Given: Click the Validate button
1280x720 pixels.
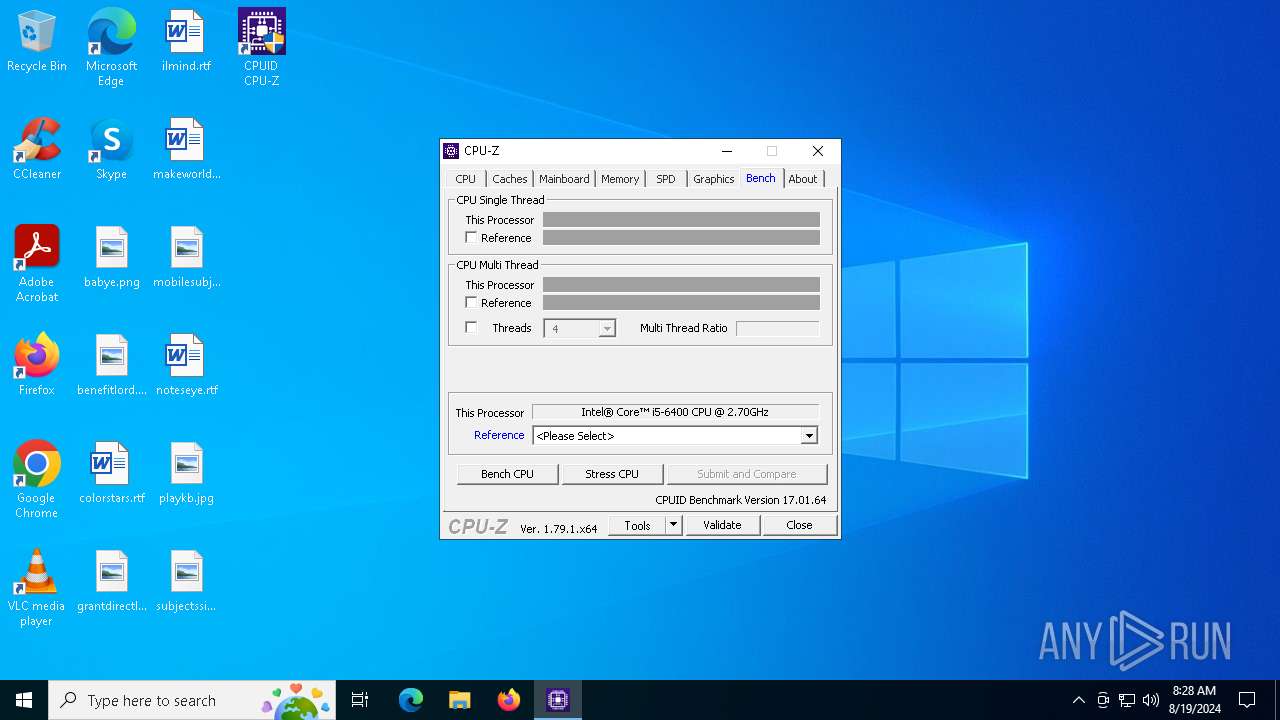Looking at the screenshot, I should (722, 525).
